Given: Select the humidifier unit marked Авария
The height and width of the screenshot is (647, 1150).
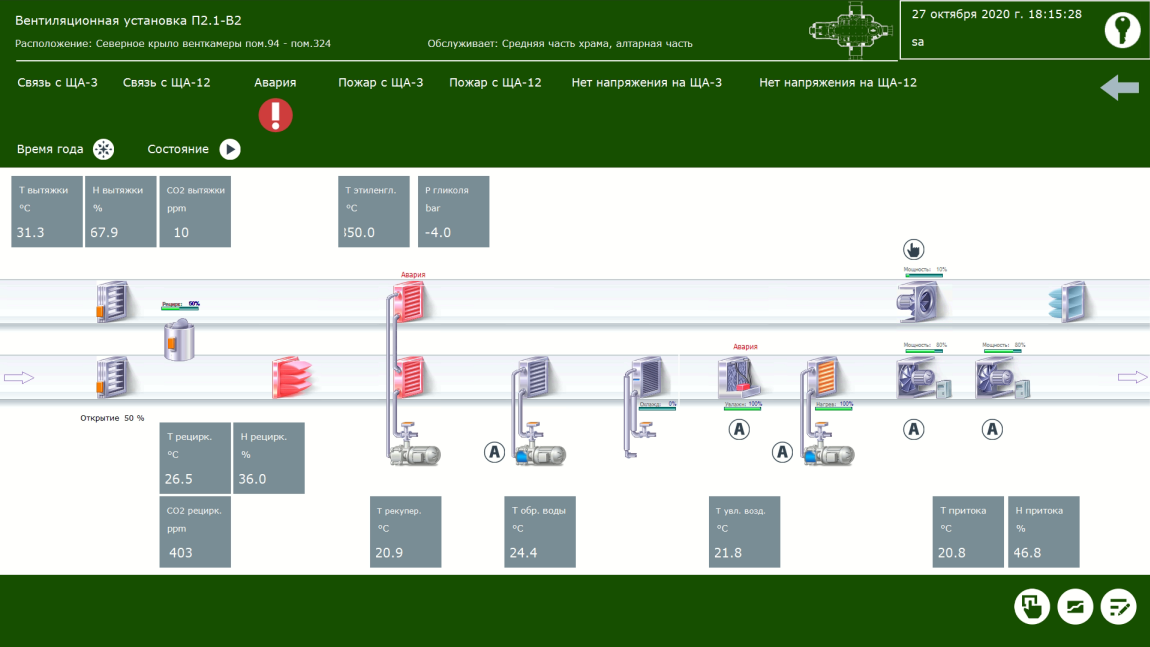Looking at the screenshot, I should [x=738, y=378].
